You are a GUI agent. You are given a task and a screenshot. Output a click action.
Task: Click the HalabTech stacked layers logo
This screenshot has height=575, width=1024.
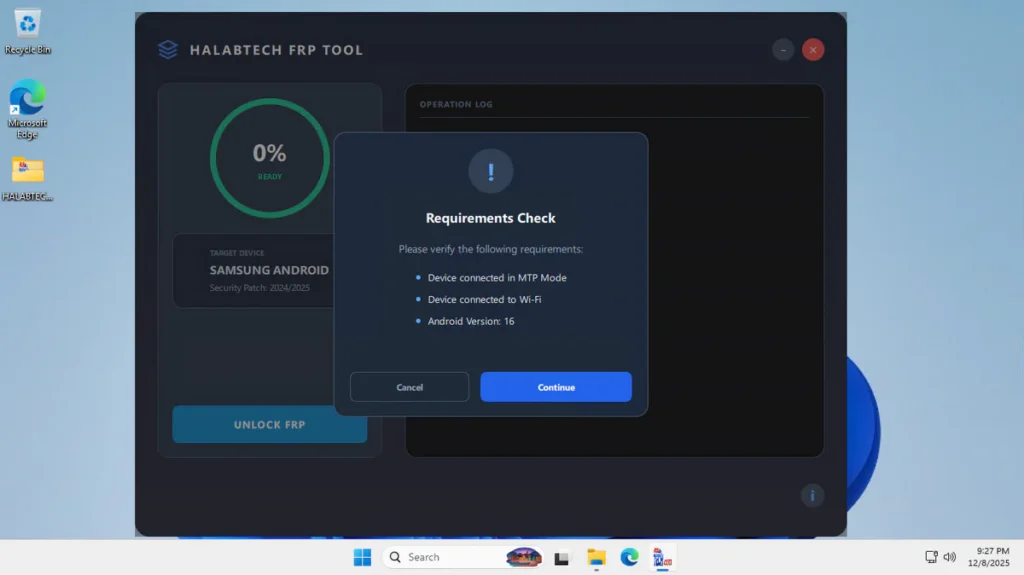168,50
